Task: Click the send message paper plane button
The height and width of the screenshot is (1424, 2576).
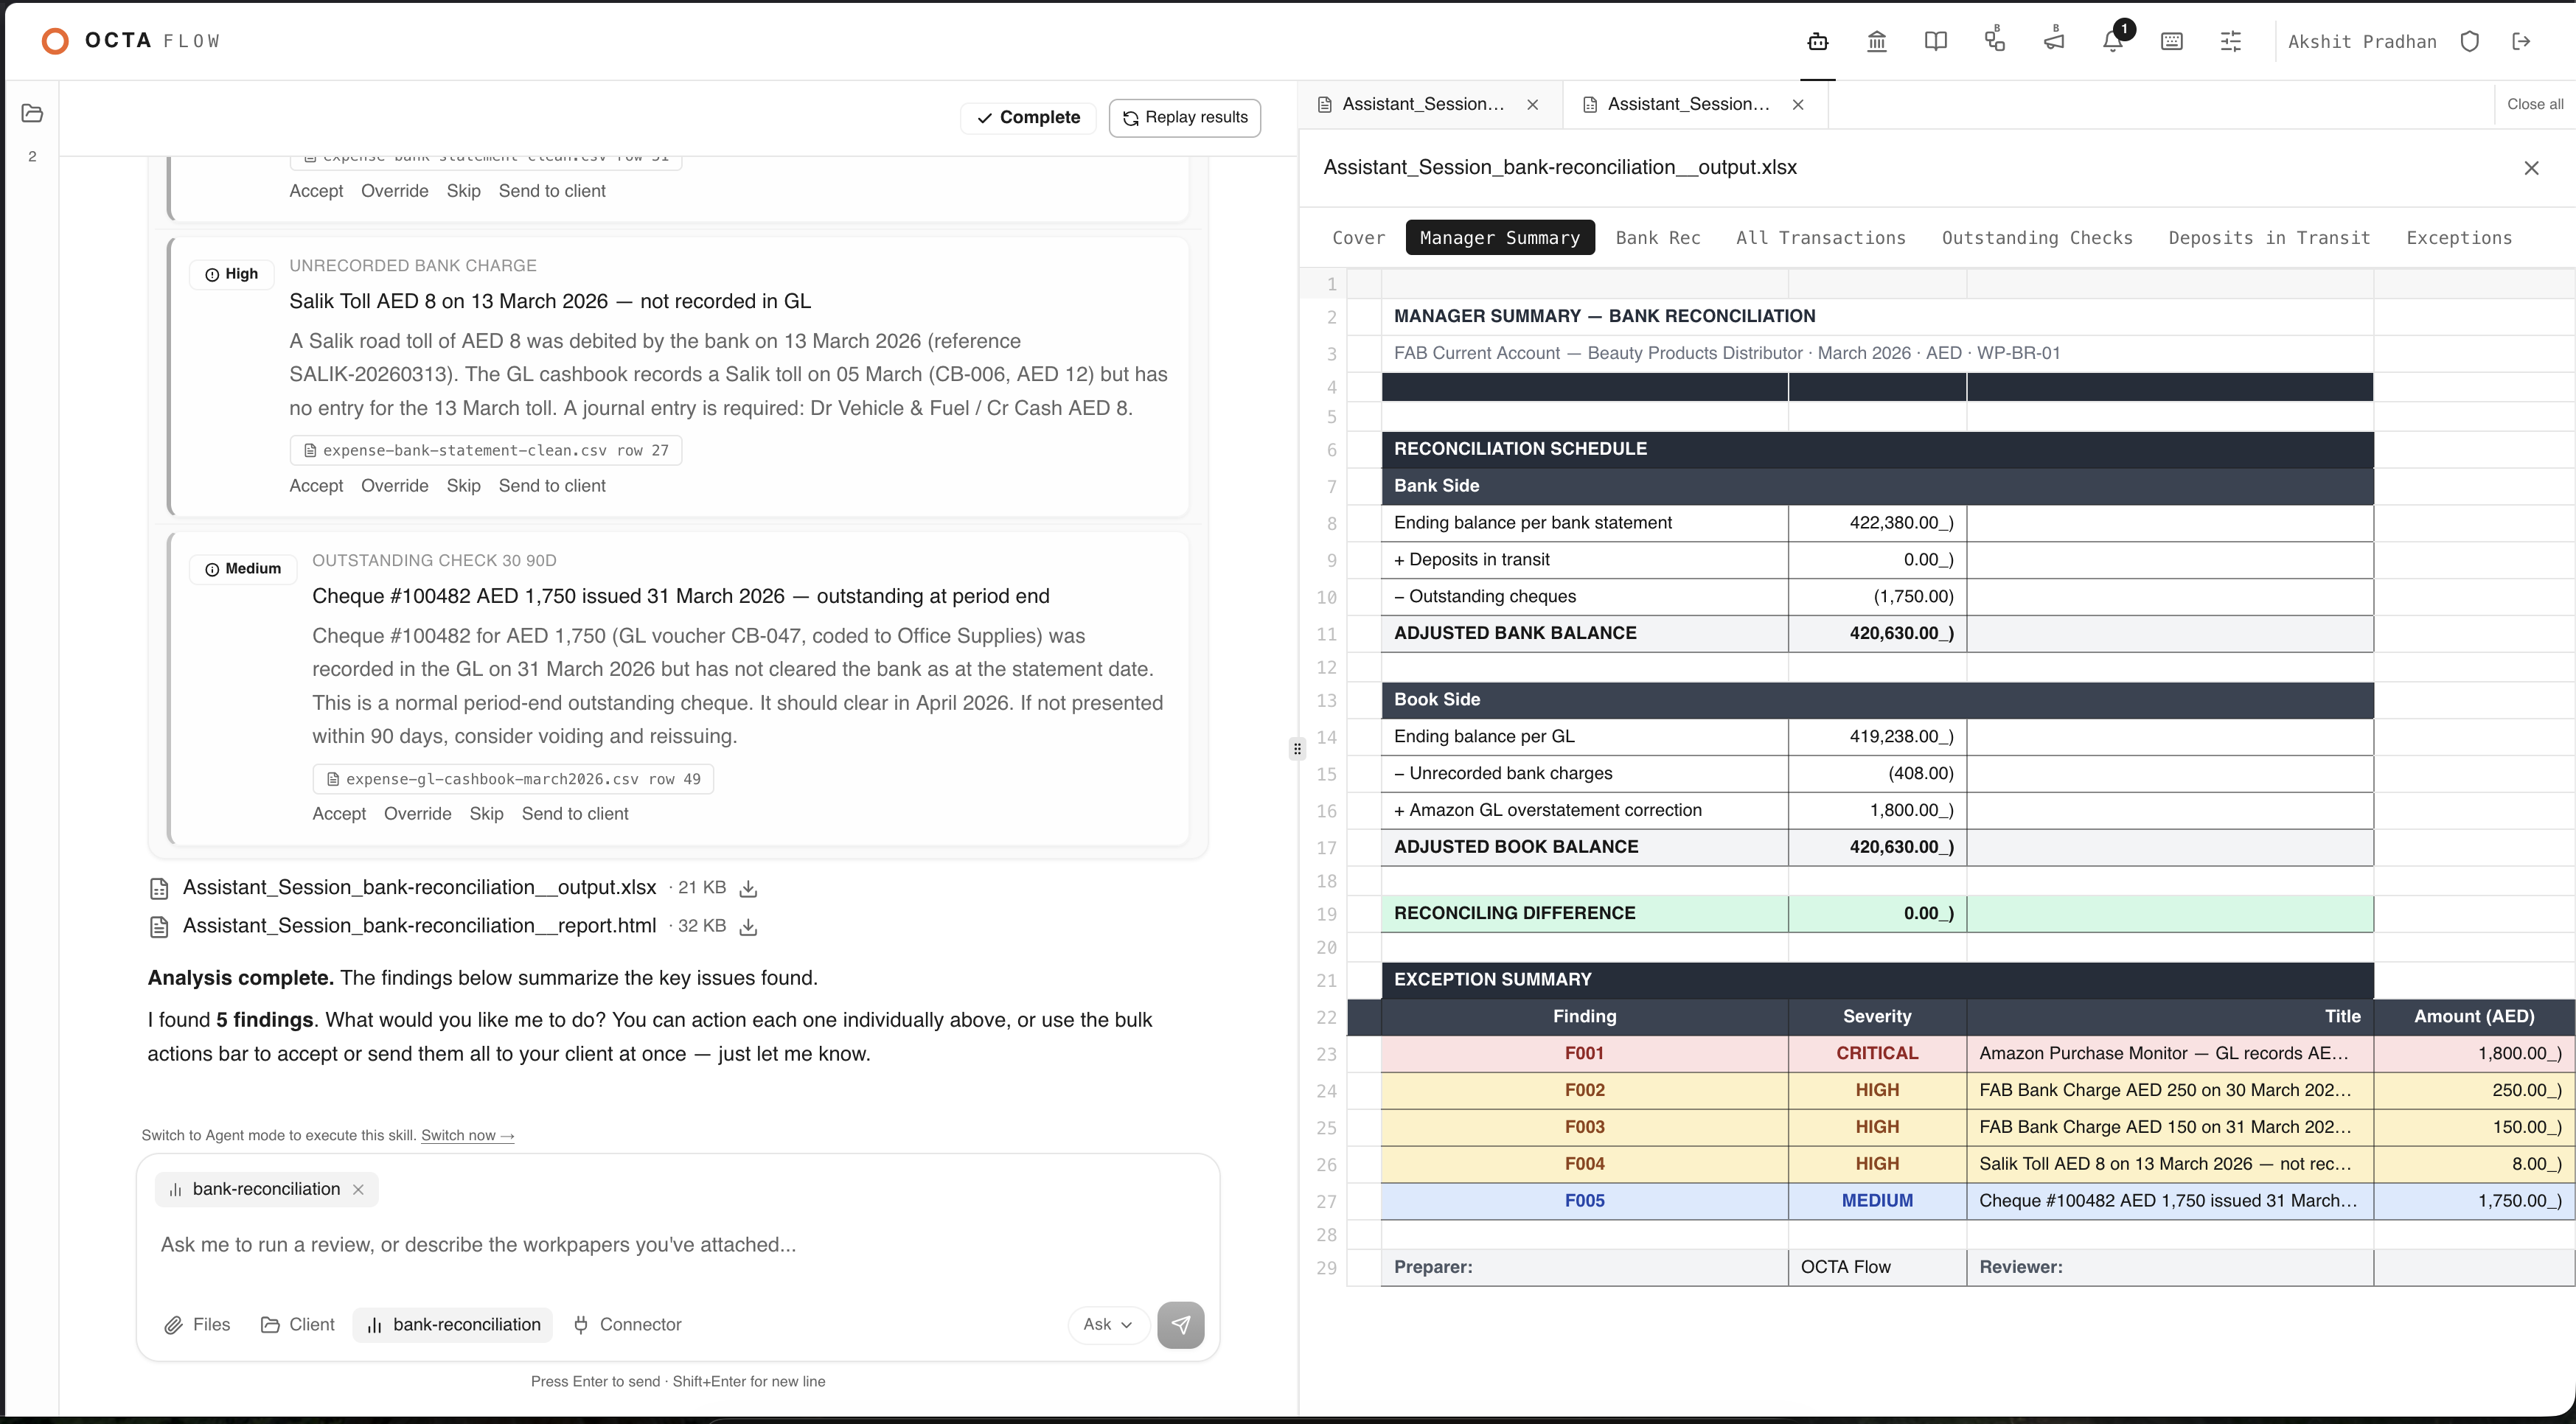Action: 1181,1324
